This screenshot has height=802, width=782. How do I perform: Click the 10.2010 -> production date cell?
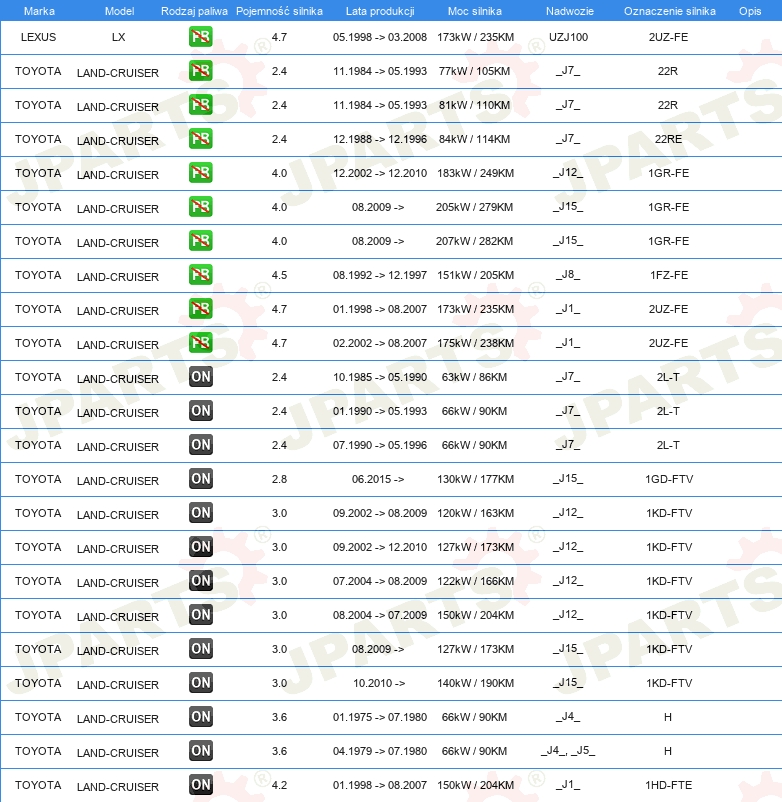pyautogui.click(x=379, y=683)
